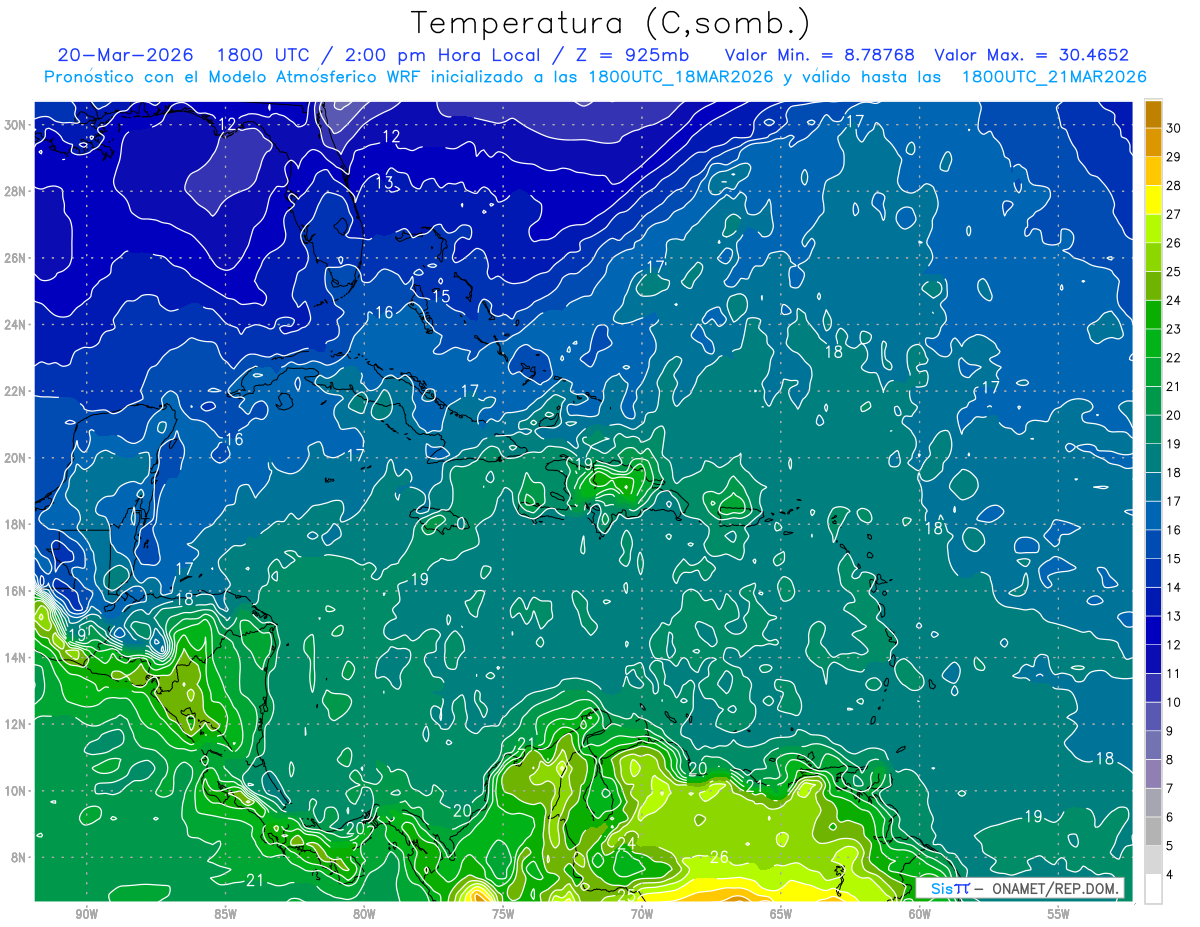Click the 90W longitude axis label
Image resolution: width=1200 pixels, height=927 pixels.
coord(86,914)
